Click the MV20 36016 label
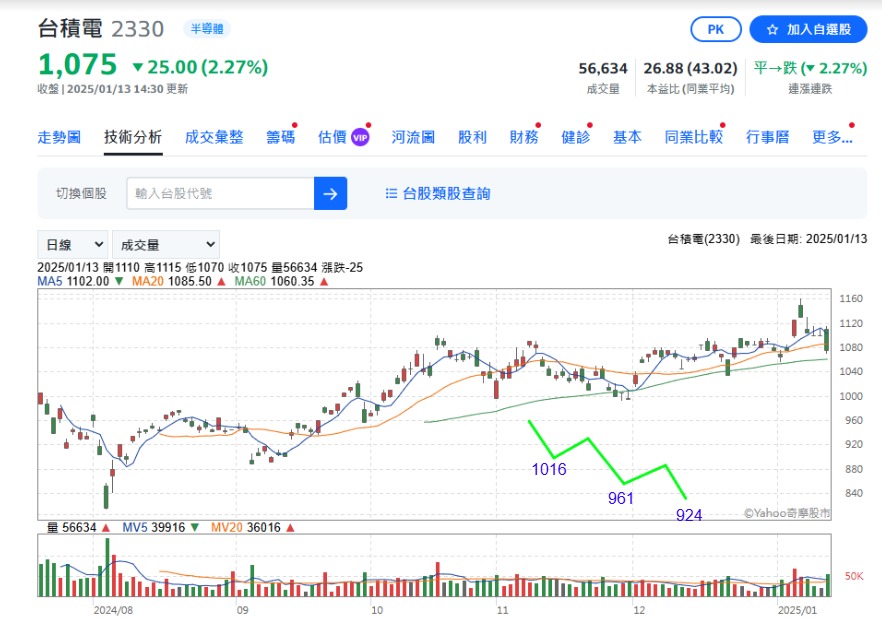 click(245, 528)
